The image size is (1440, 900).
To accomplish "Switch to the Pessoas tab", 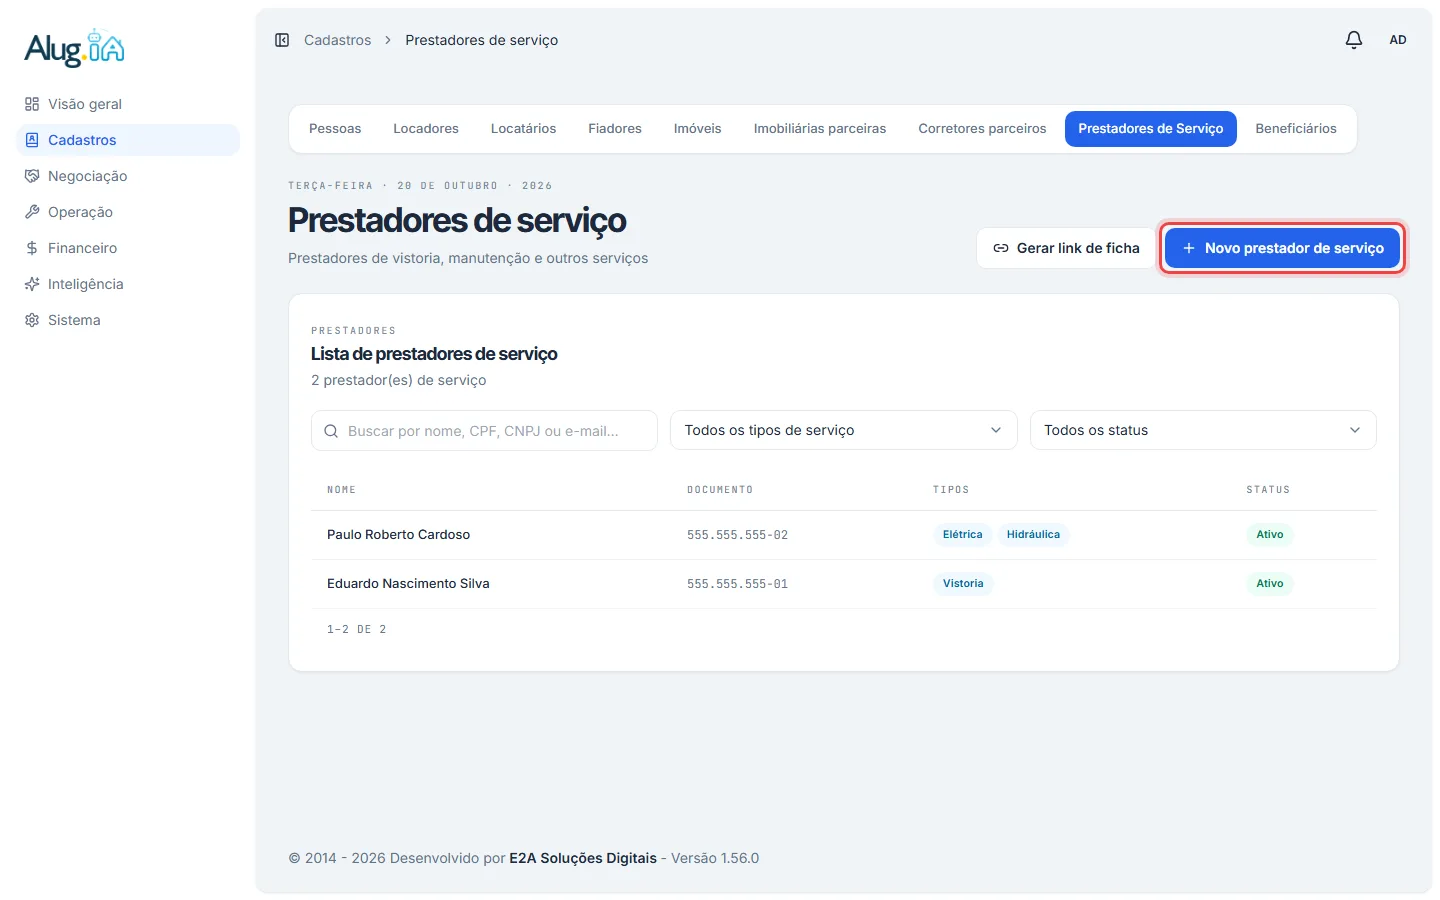I will tap(335, 129).
